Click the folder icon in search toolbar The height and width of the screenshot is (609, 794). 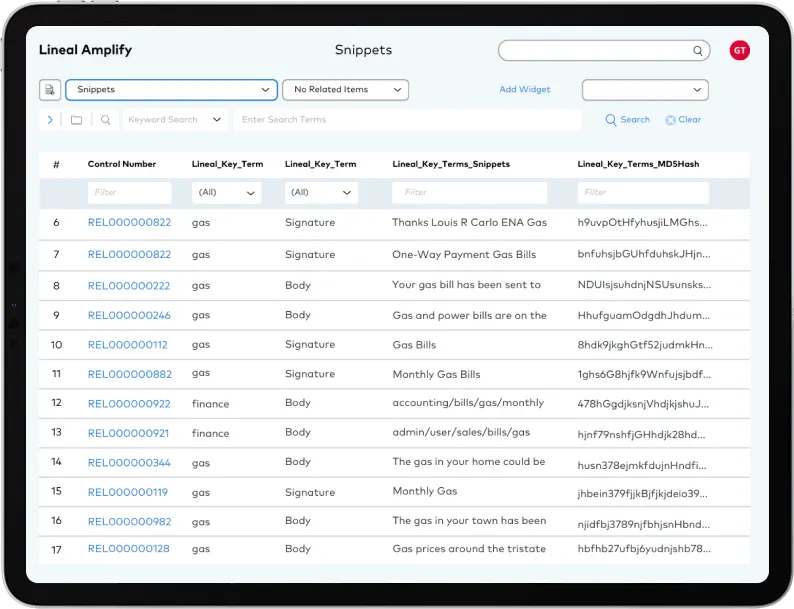click(x=77, y=120)
